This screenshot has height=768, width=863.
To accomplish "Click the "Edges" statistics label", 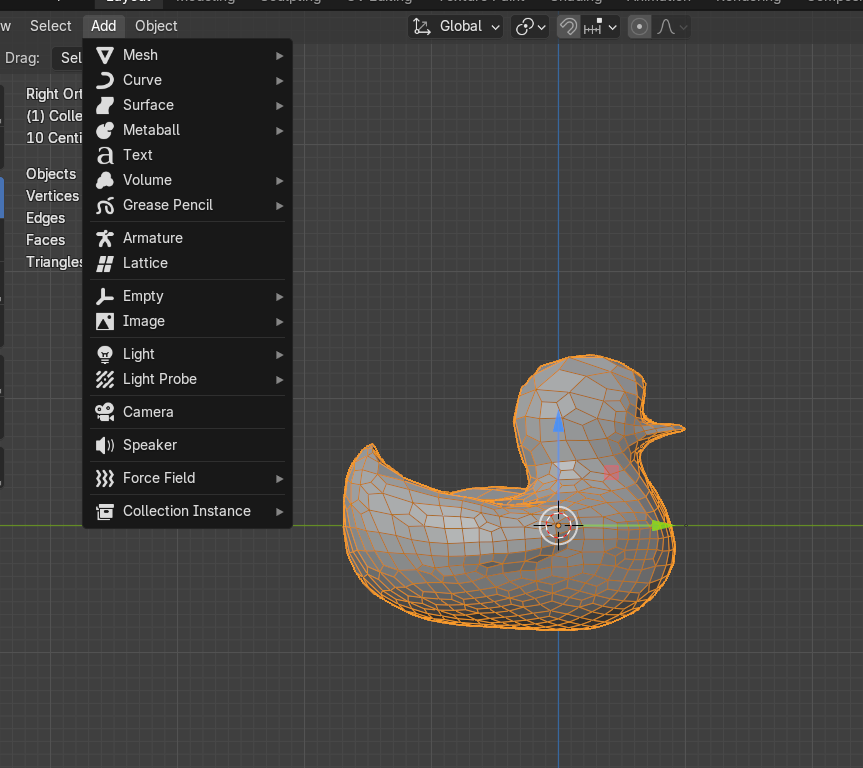I will click(x=46, y=218).
